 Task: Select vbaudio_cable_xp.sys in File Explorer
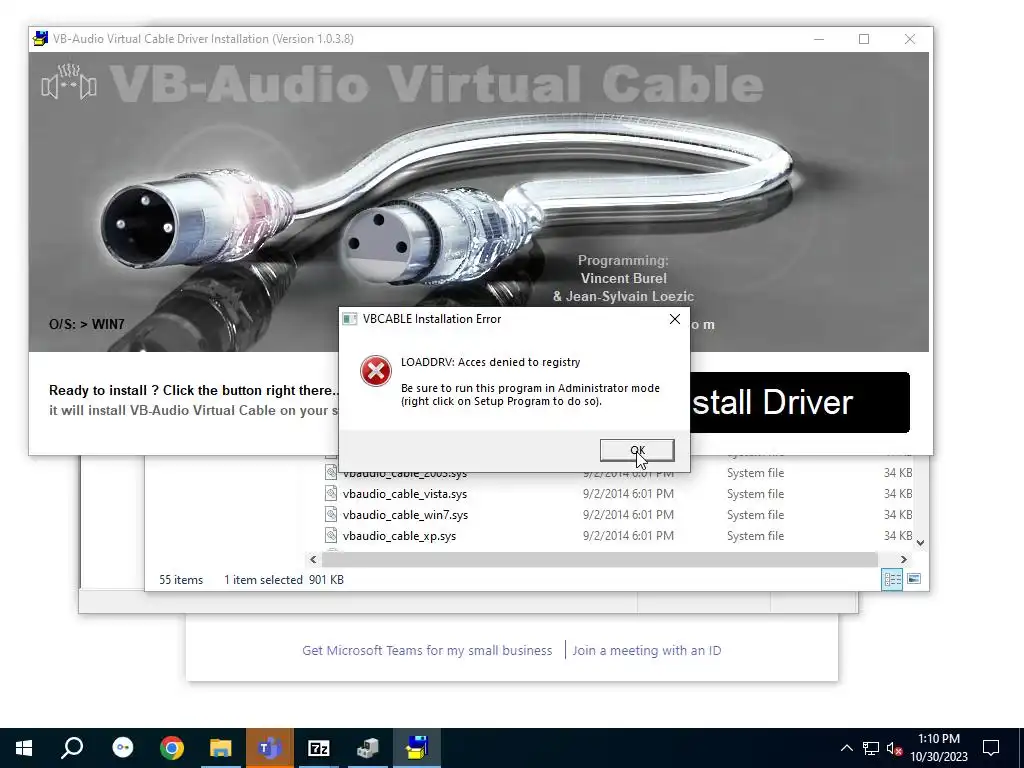[400, 536]
